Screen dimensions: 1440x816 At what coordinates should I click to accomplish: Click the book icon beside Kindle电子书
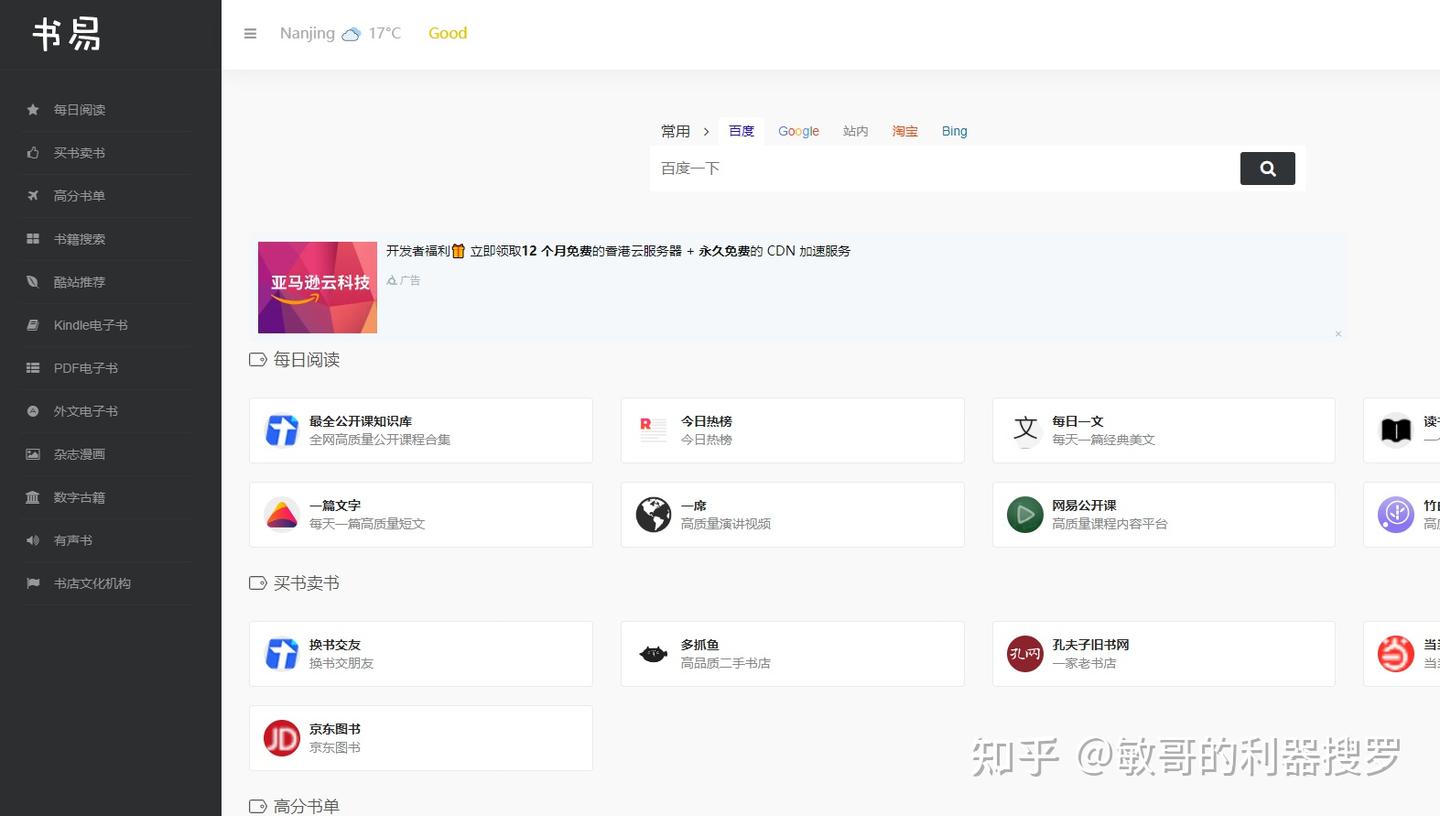(x=33, y=325)
